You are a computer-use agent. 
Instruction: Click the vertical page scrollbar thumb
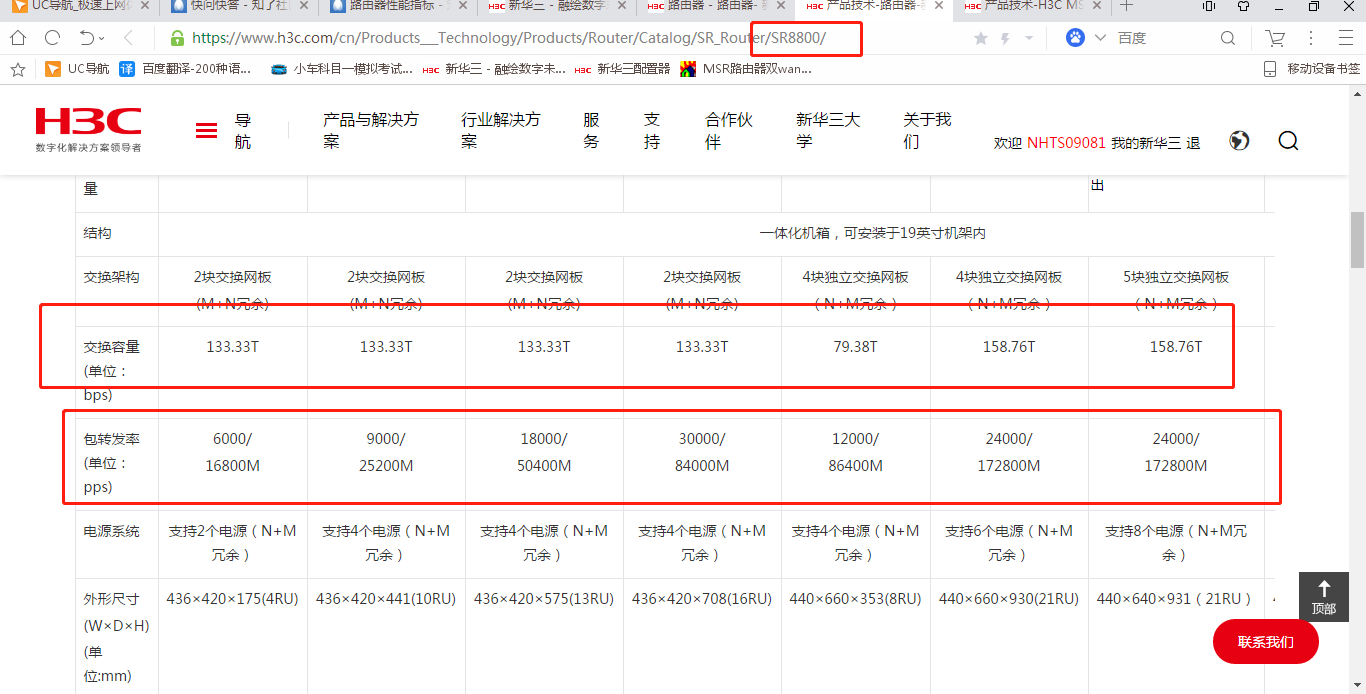tap(1357, 240)
